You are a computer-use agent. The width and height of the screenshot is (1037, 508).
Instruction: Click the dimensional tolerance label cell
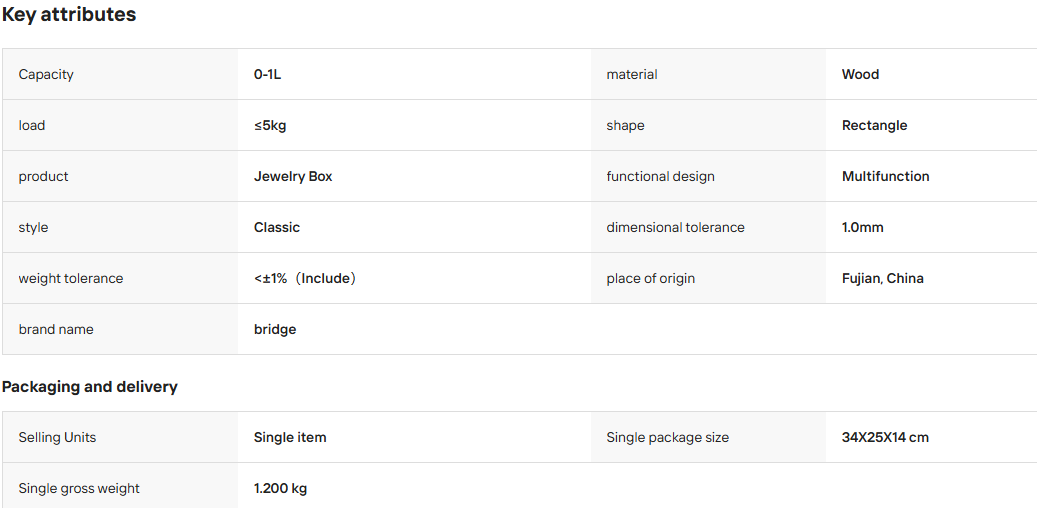click(708, 227)
